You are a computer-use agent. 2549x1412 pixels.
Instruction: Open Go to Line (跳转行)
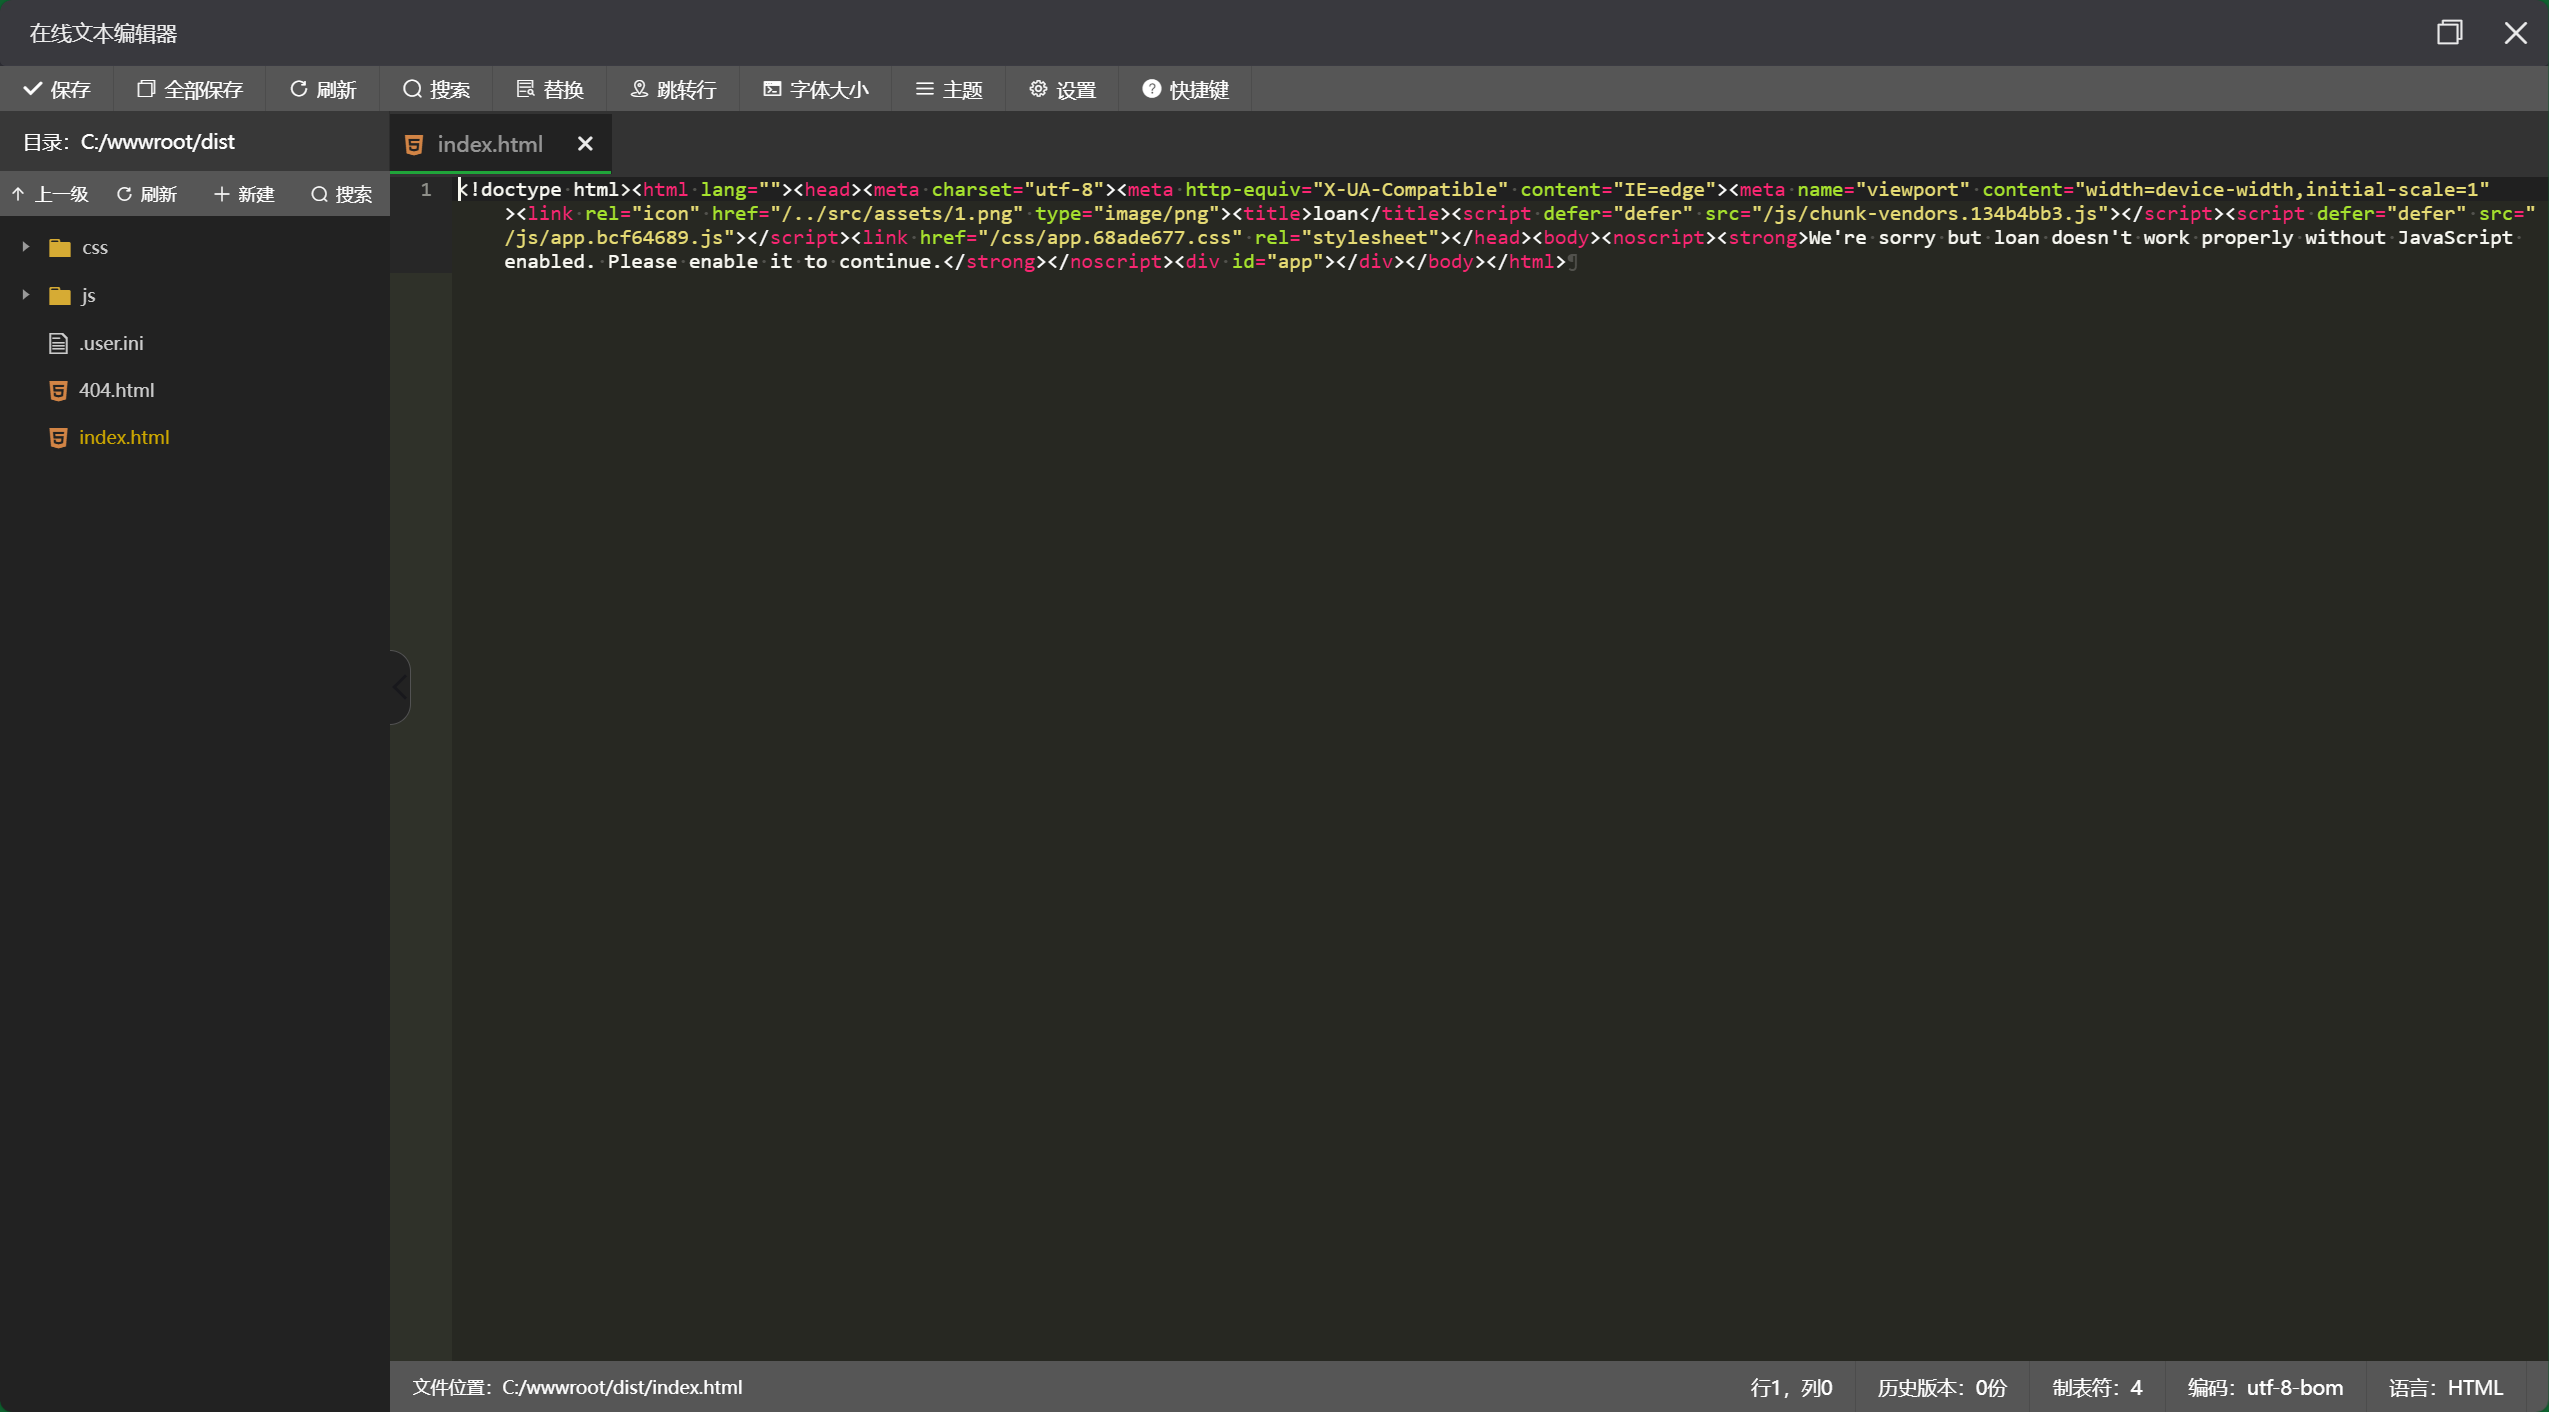coord(673,90)
